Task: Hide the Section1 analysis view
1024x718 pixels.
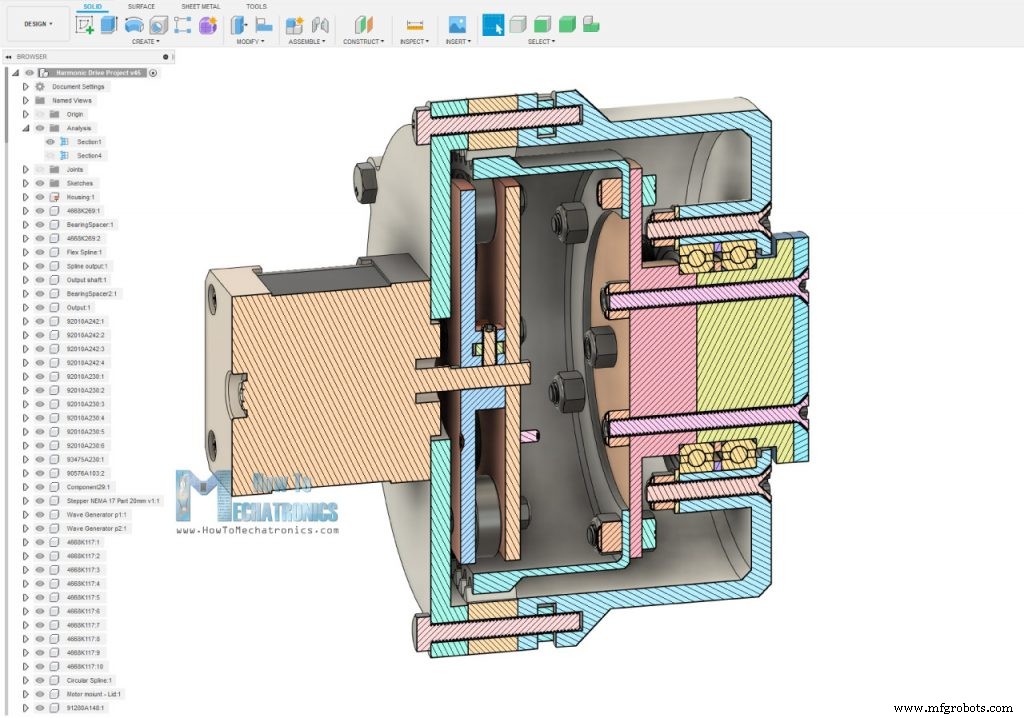Action: (x=50, y=142)
